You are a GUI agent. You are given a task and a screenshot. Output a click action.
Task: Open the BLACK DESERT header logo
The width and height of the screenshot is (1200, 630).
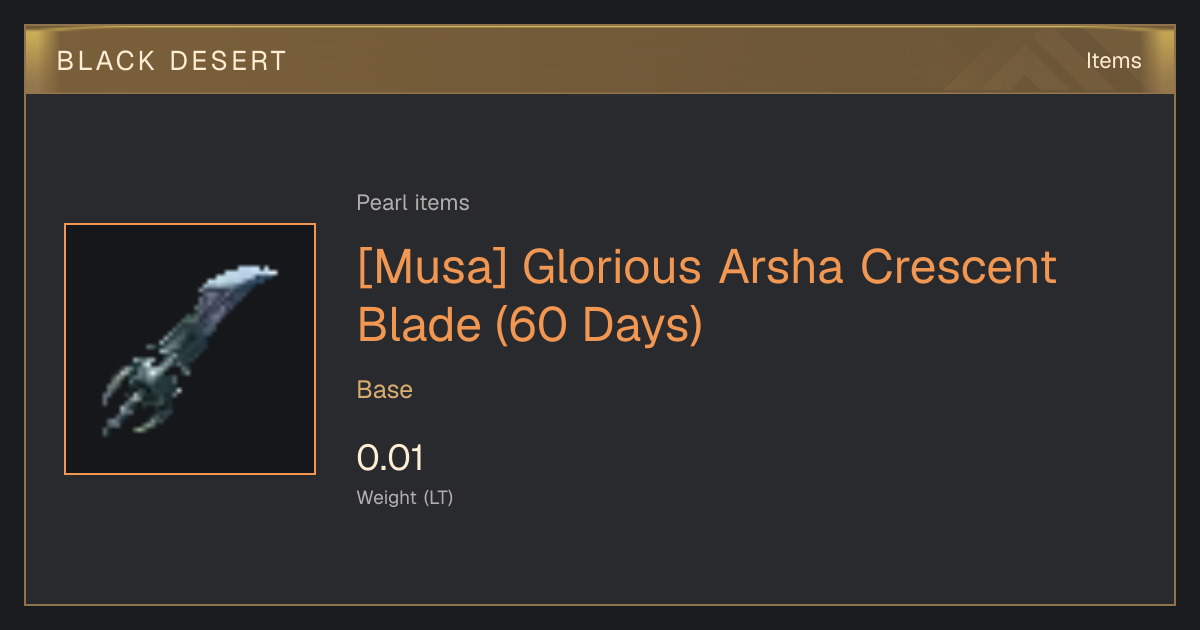(x=172, y=61)
